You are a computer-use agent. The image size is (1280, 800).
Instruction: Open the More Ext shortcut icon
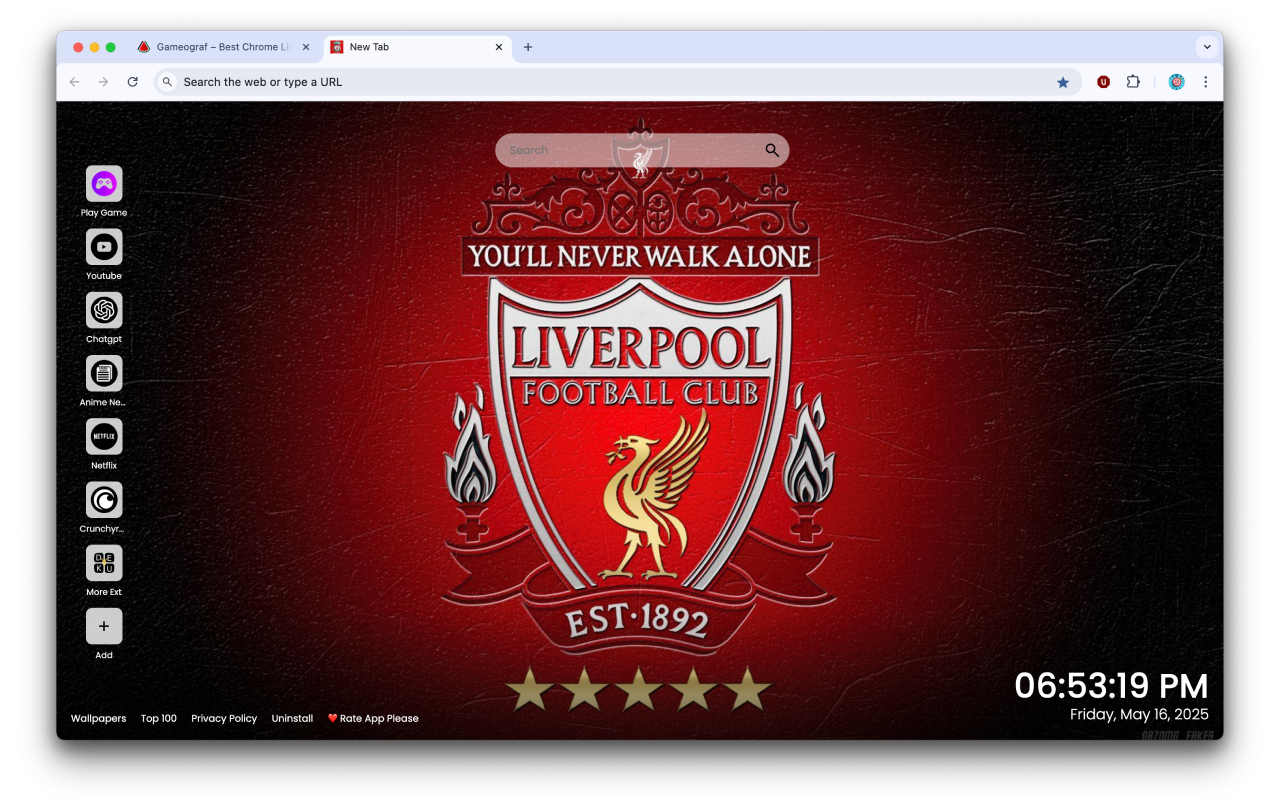[104, 563]
